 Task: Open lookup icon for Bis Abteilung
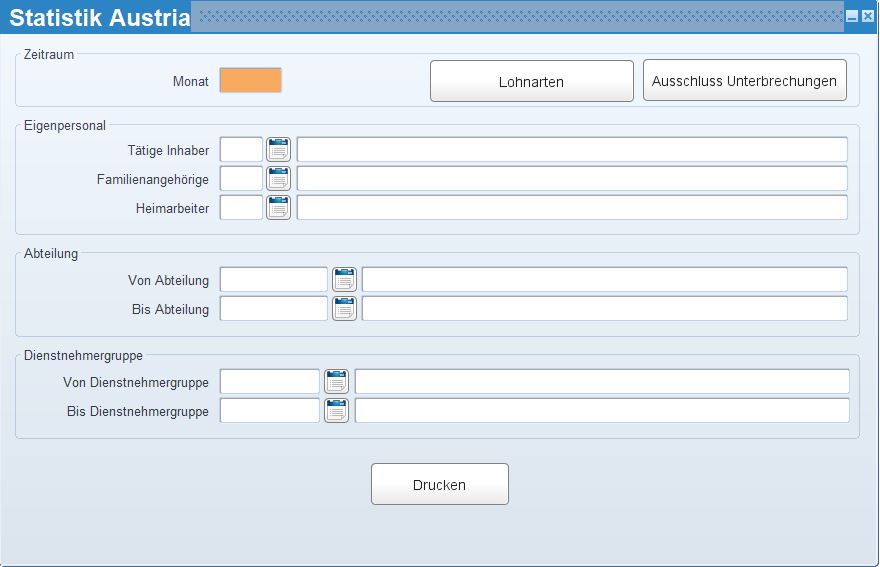[344, 309]
